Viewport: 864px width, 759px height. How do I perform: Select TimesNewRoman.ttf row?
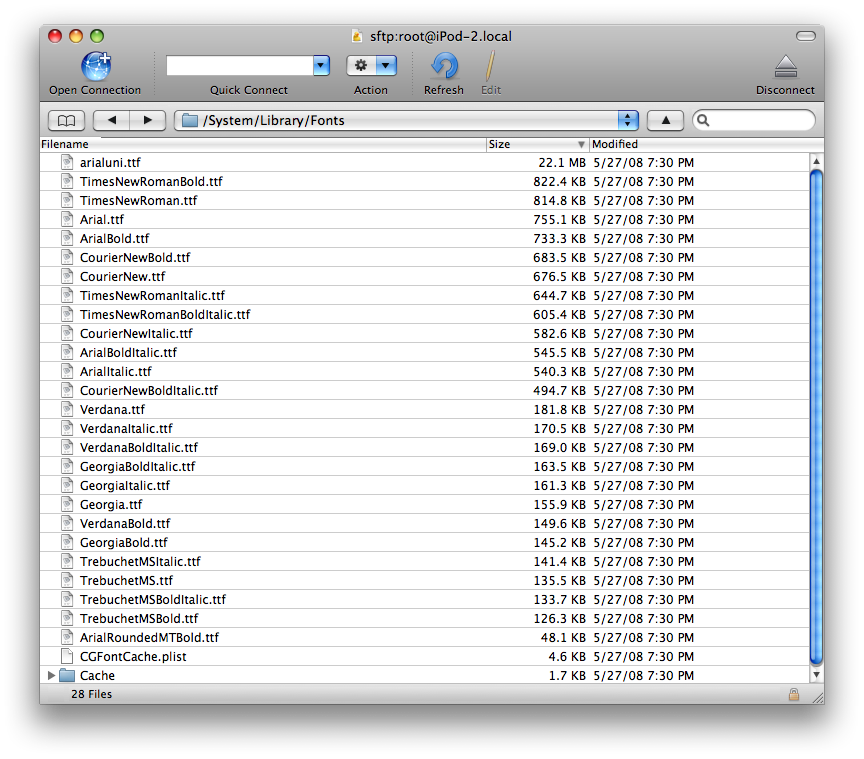coord(424,201)
